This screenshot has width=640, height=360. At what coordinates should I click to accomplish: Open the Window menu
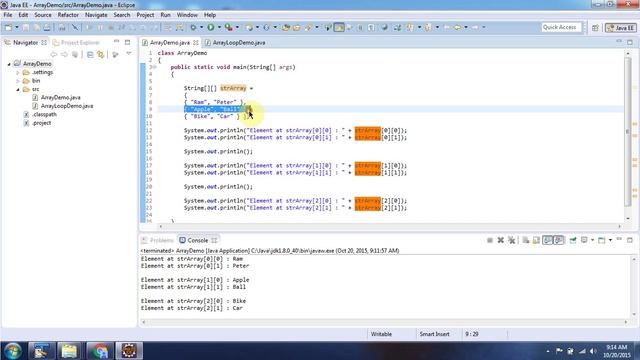pyautogui.click(x=187, y=15)
